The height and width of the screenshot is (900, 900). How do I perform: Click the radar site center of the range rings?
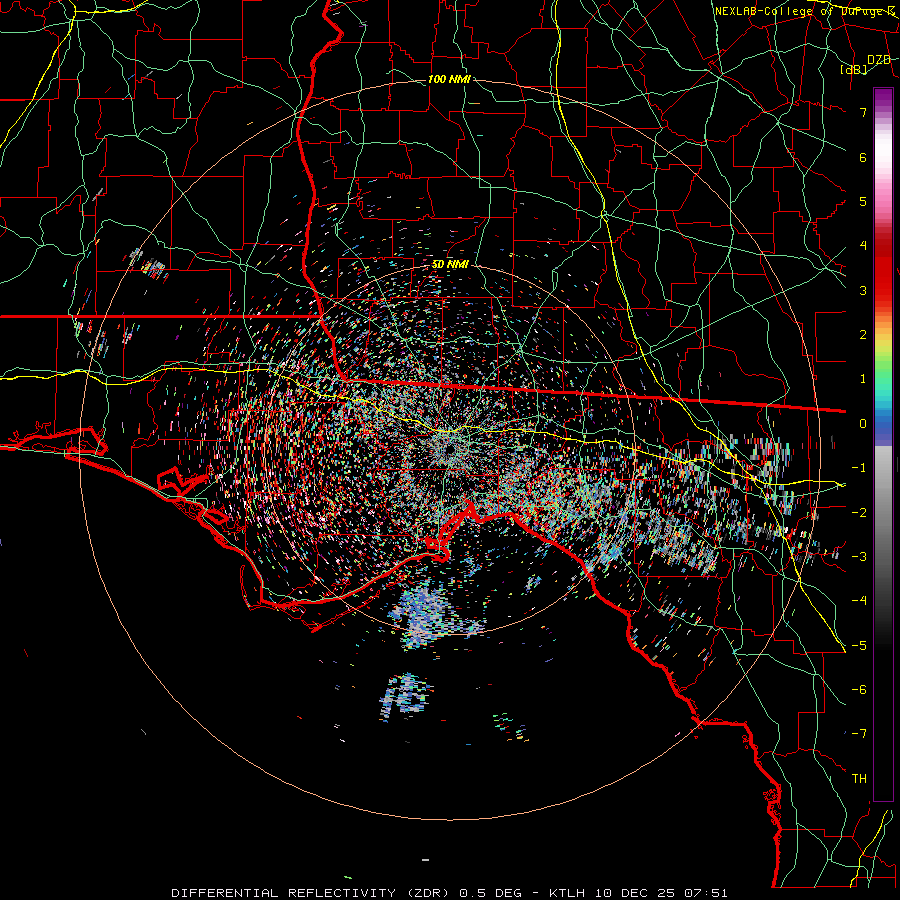[449, 449]
